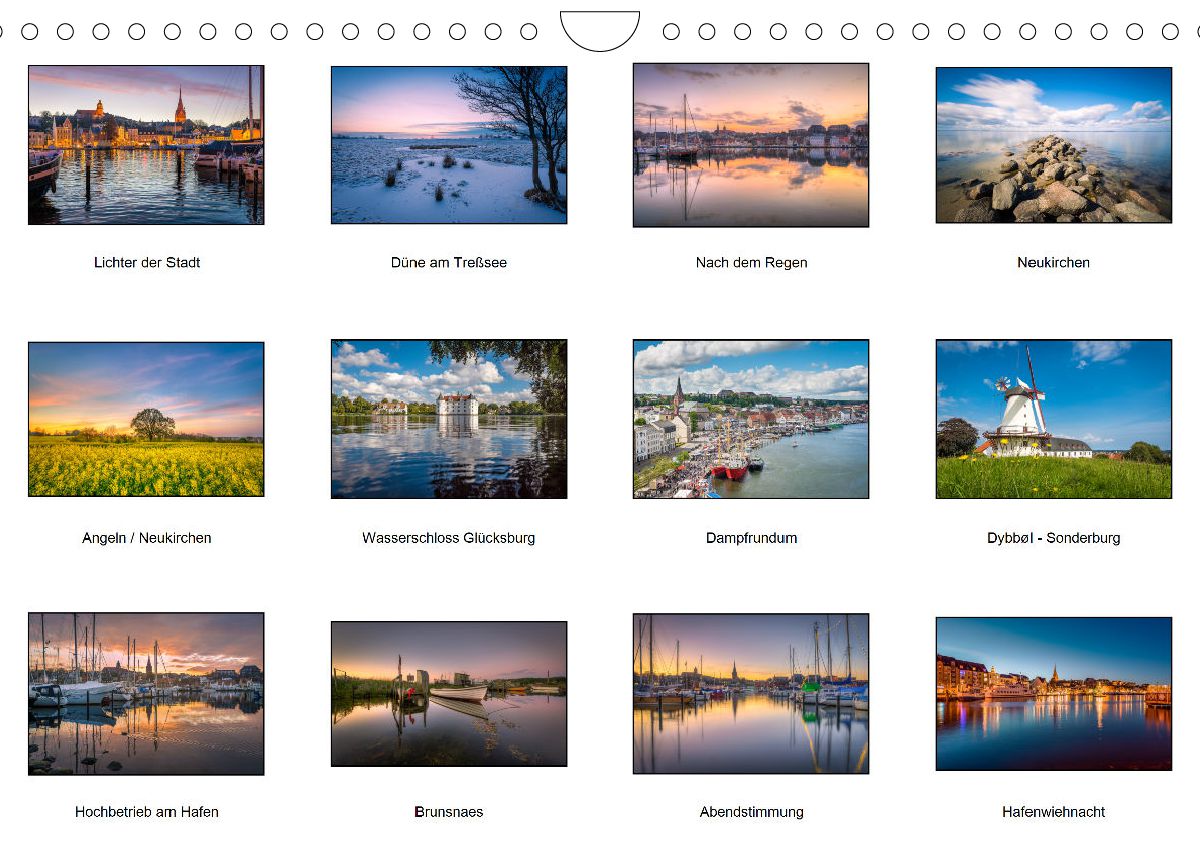
Task: Select the caption 'Hafenwiehnacht'
Action: (x=1054, y=812)
